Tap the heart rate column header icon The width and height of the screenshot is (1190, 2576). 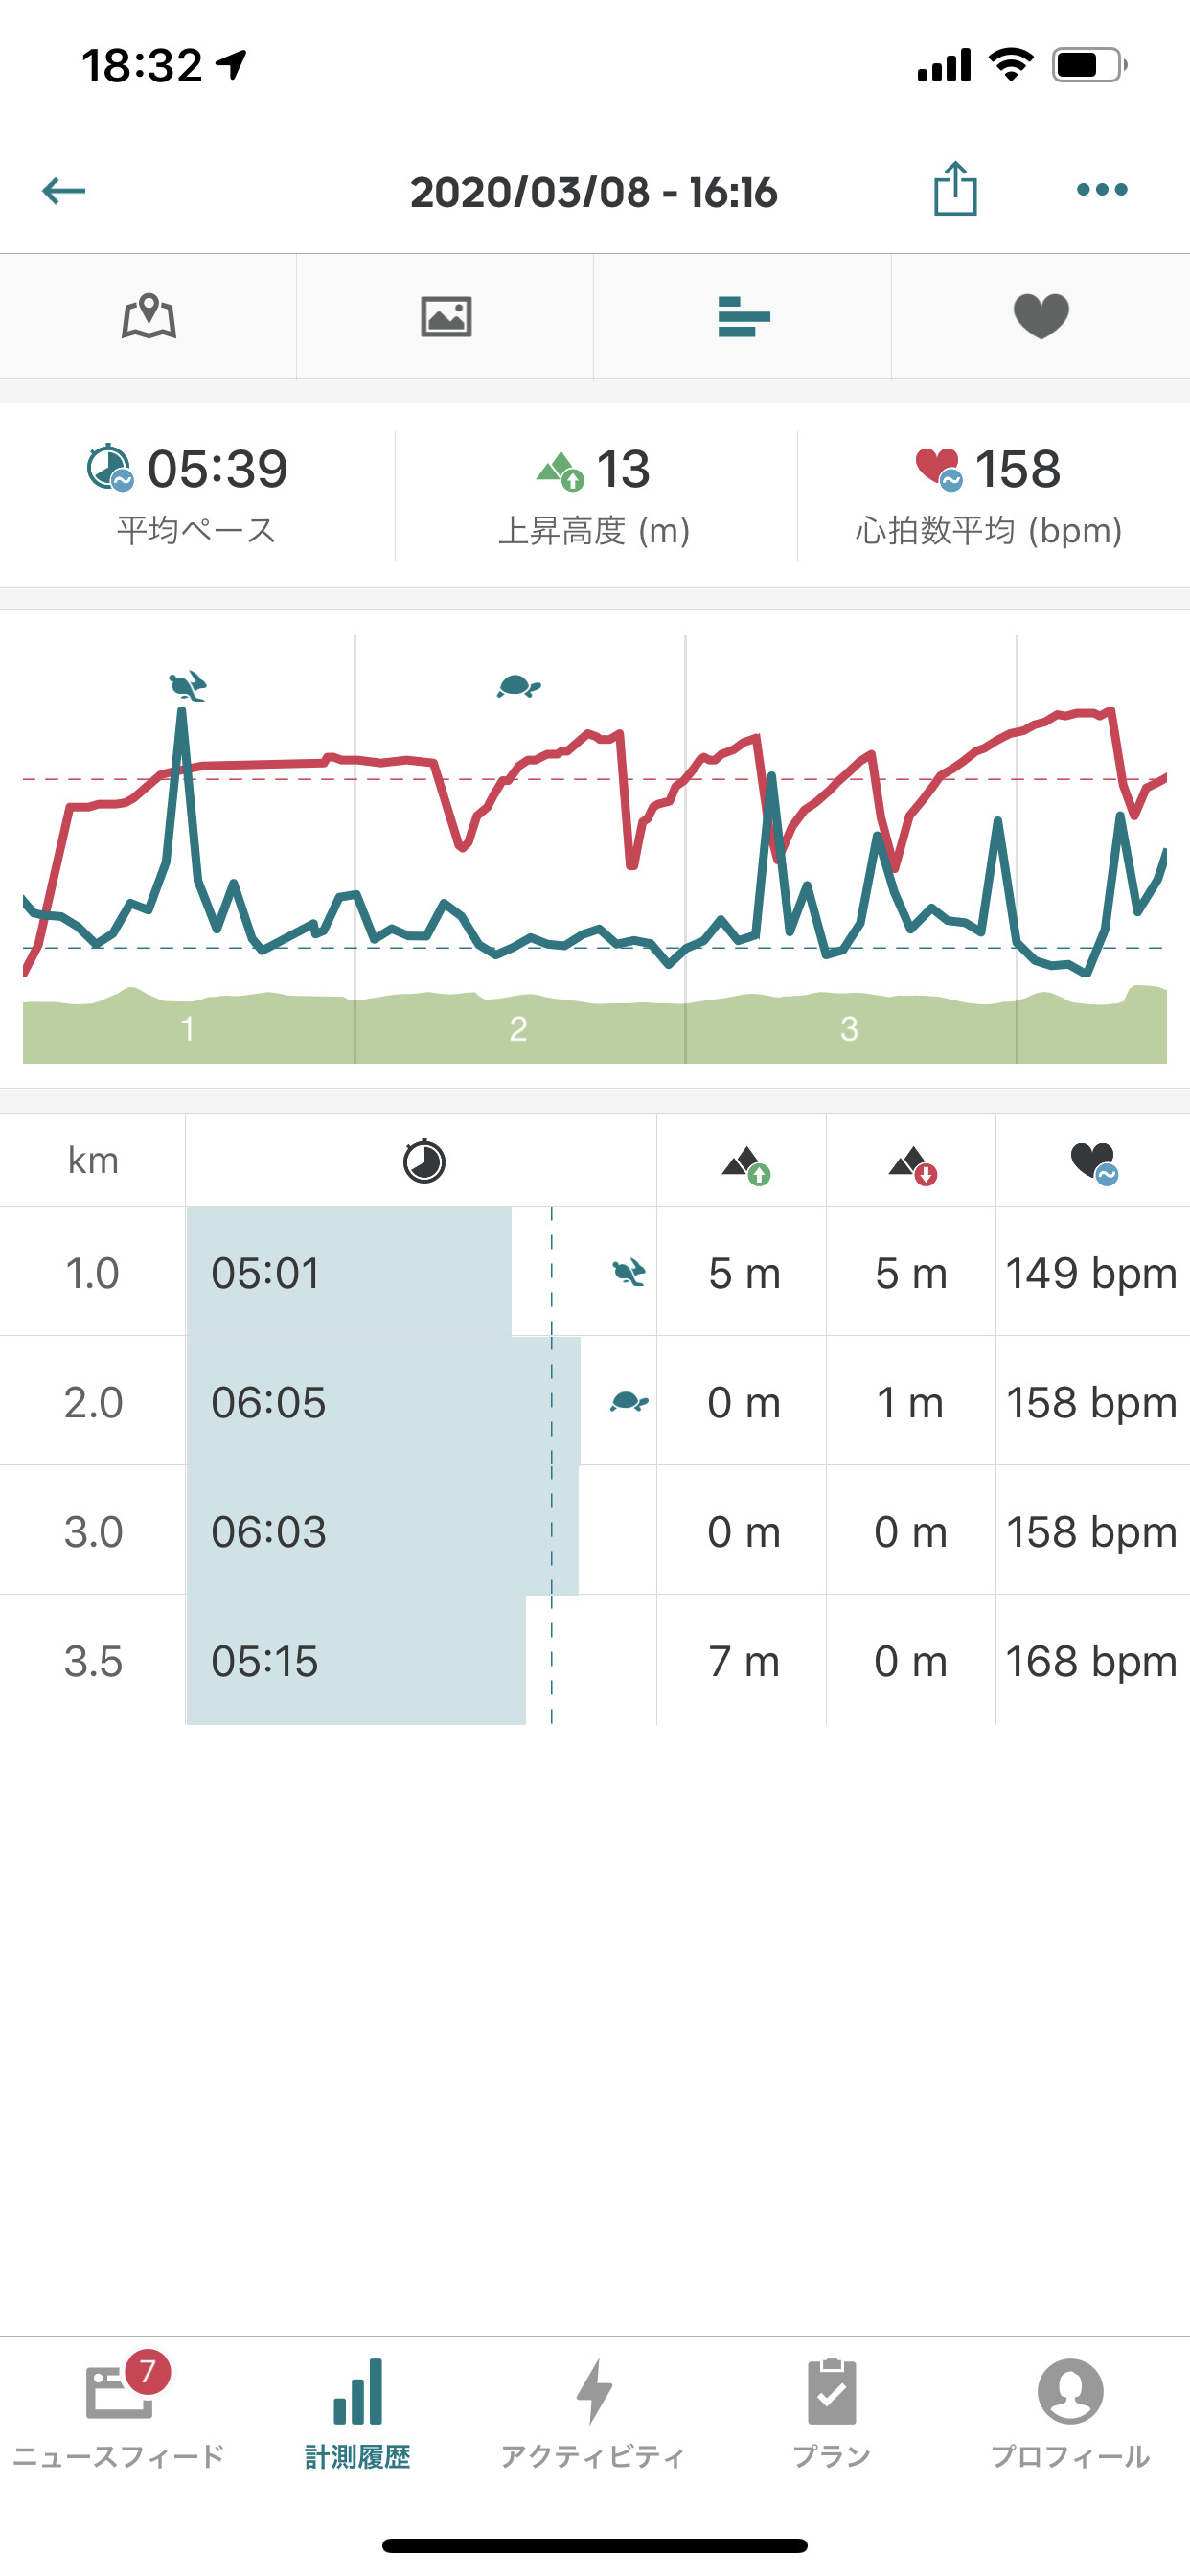pos(1093,1162)
